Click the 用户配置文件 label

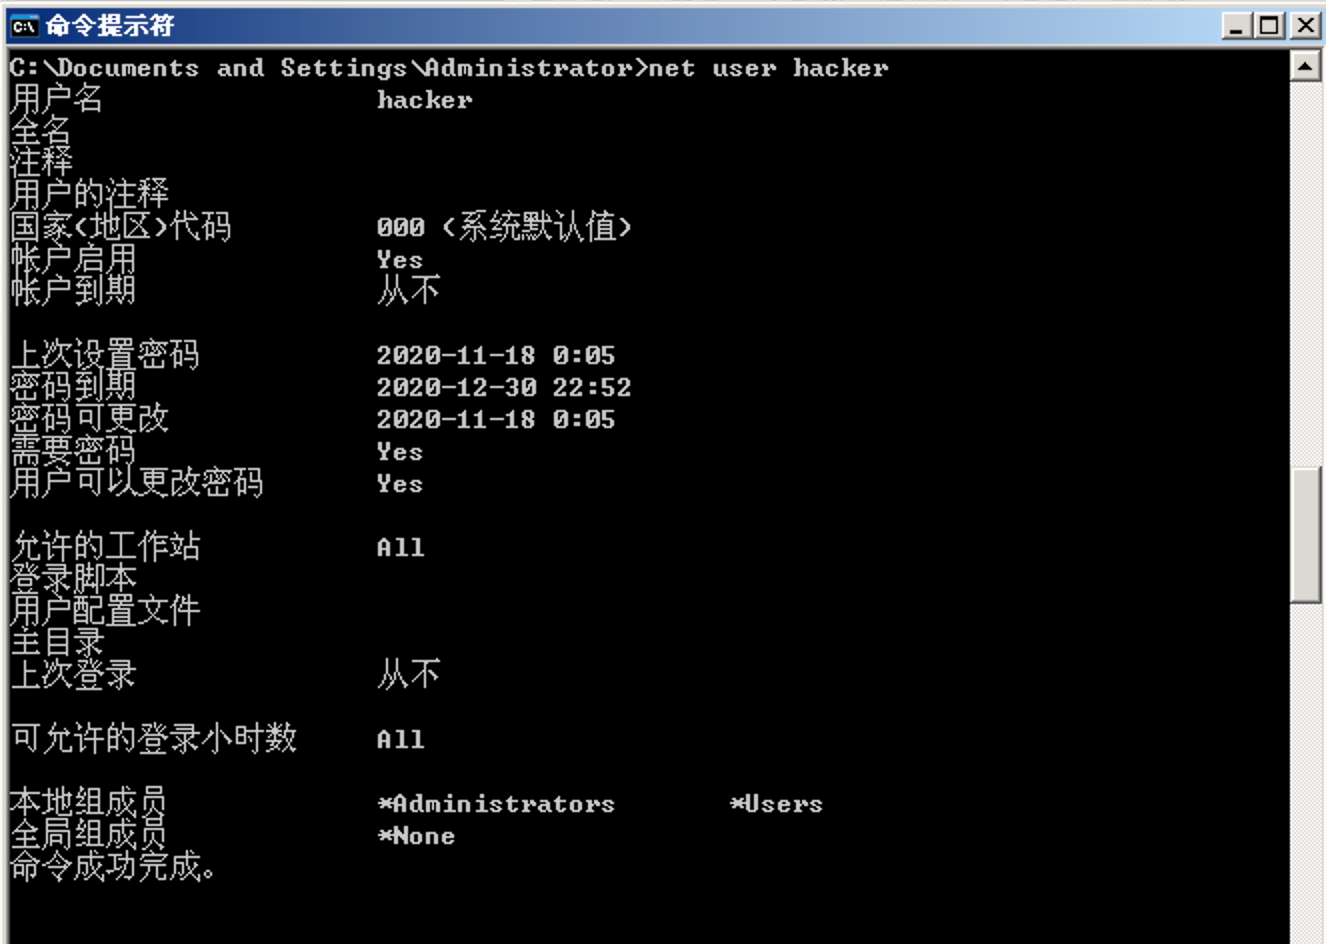click(x=105, y=611)
